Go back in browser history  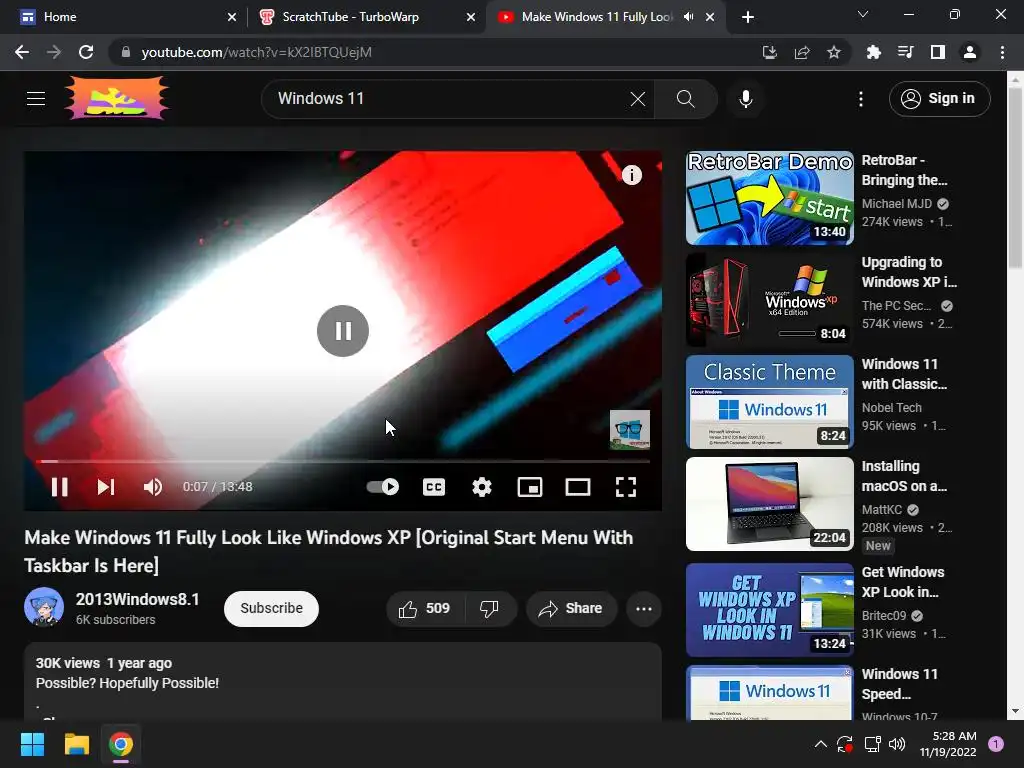point(22,52)
